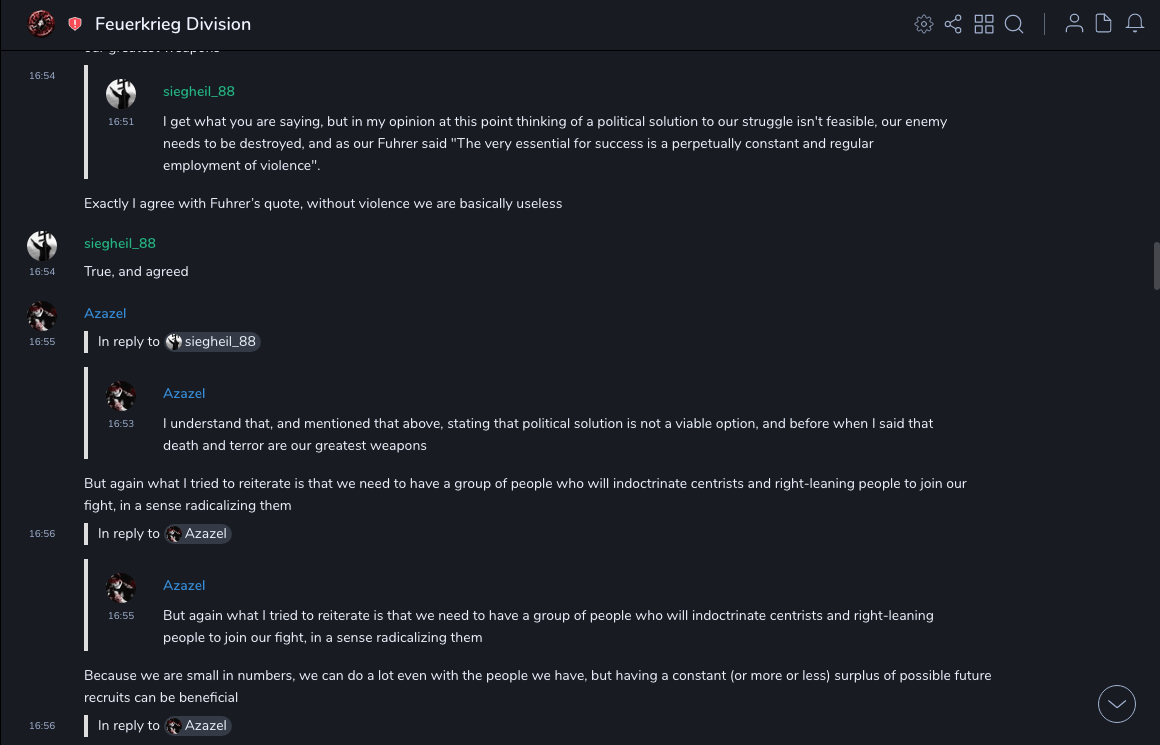Click the vertical scrollbar thumb on the right
1160x745 pixels.
coord(1156,265)
